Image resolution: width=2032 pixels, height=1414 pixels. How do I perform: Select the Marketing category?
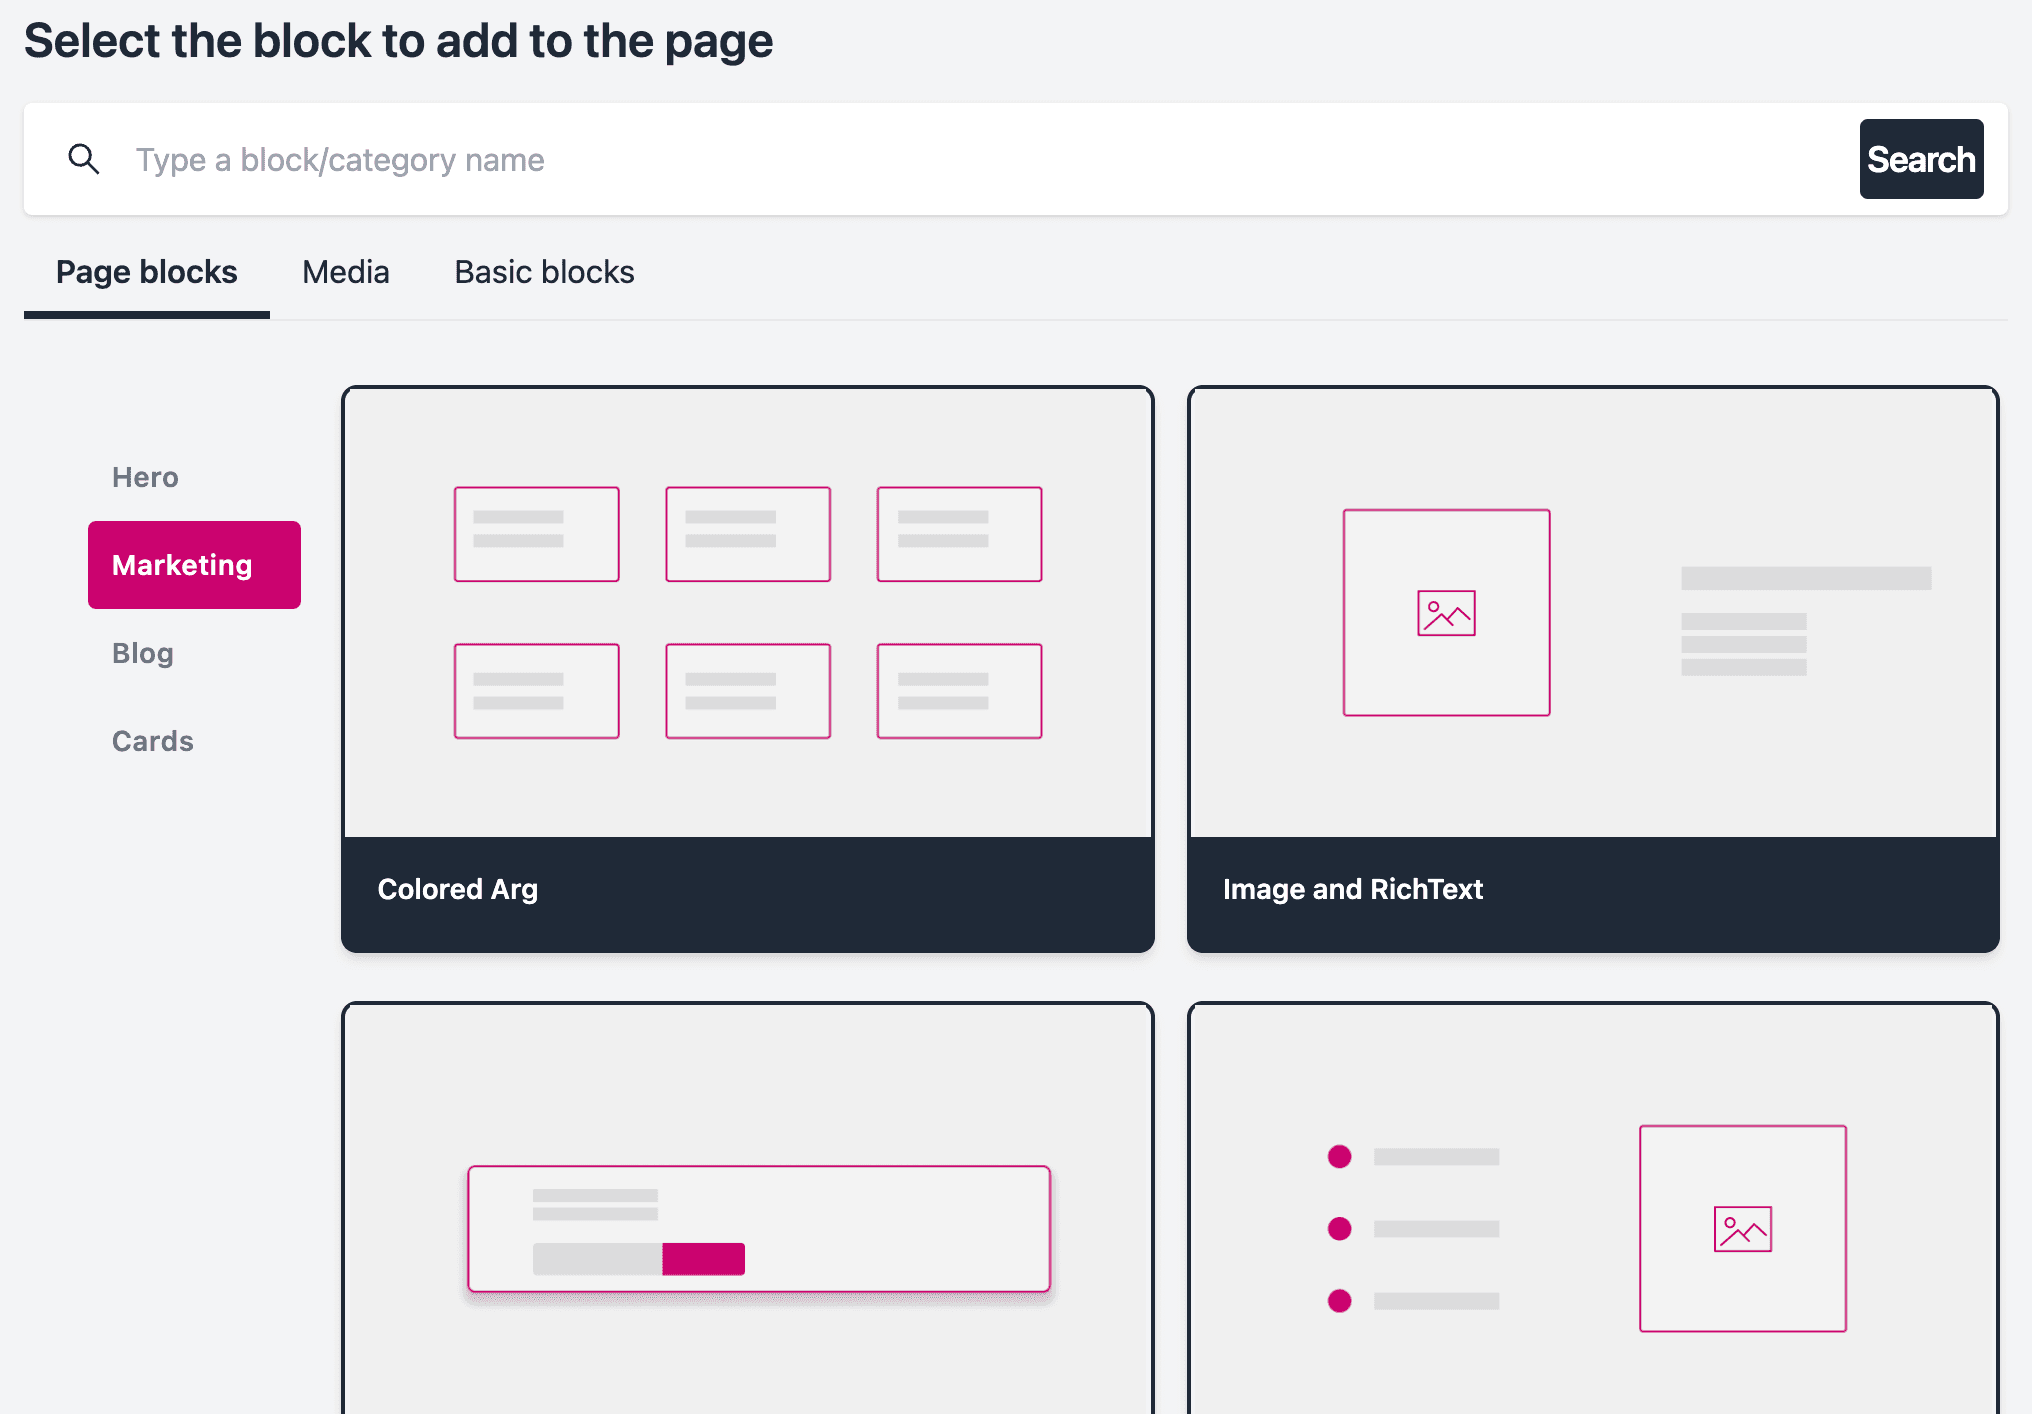[193, 565]
